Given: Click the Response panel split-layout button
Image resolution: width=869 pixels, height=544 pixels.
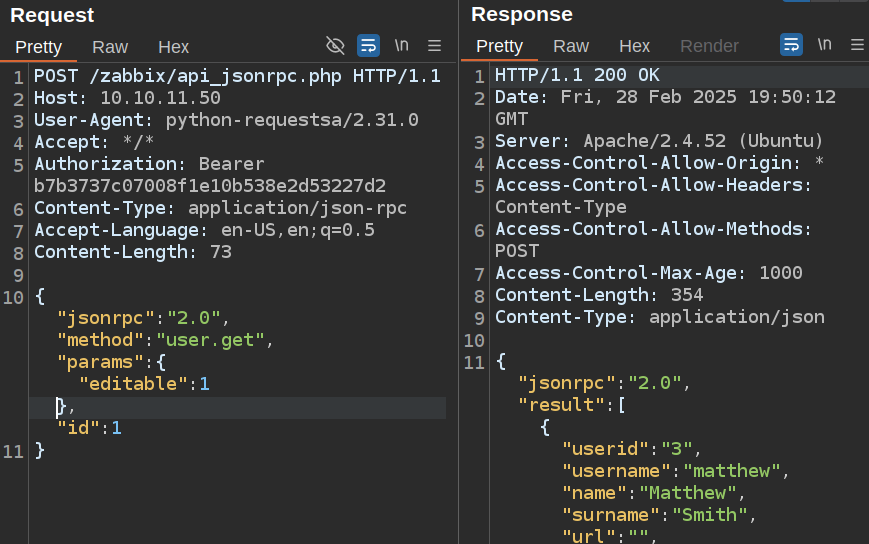Looking at the screenshot, I should click(x=797, y=3).
